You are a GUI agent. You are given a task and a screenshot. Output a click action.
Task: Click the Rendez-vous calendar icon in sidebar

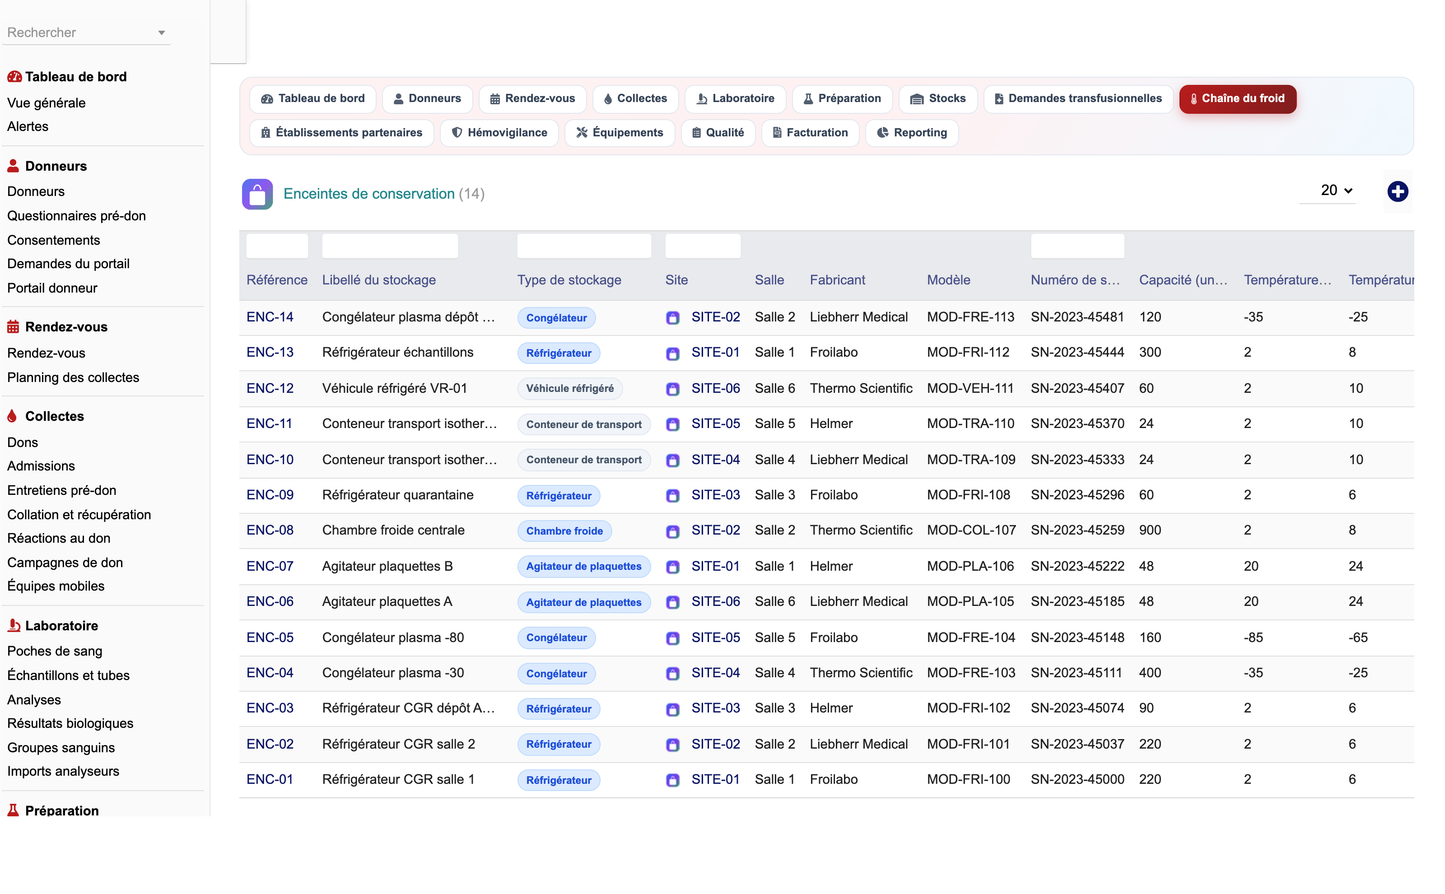(13, 327)
